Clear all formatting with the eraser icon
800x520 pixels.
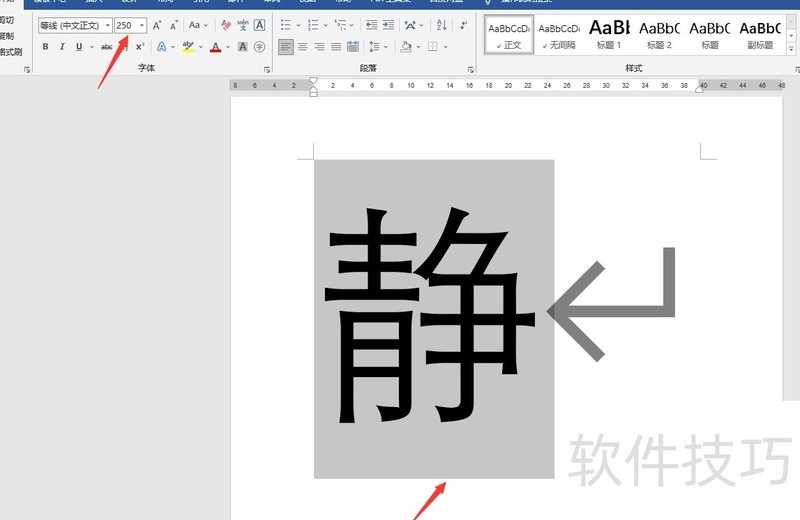[x=226, y=25]
